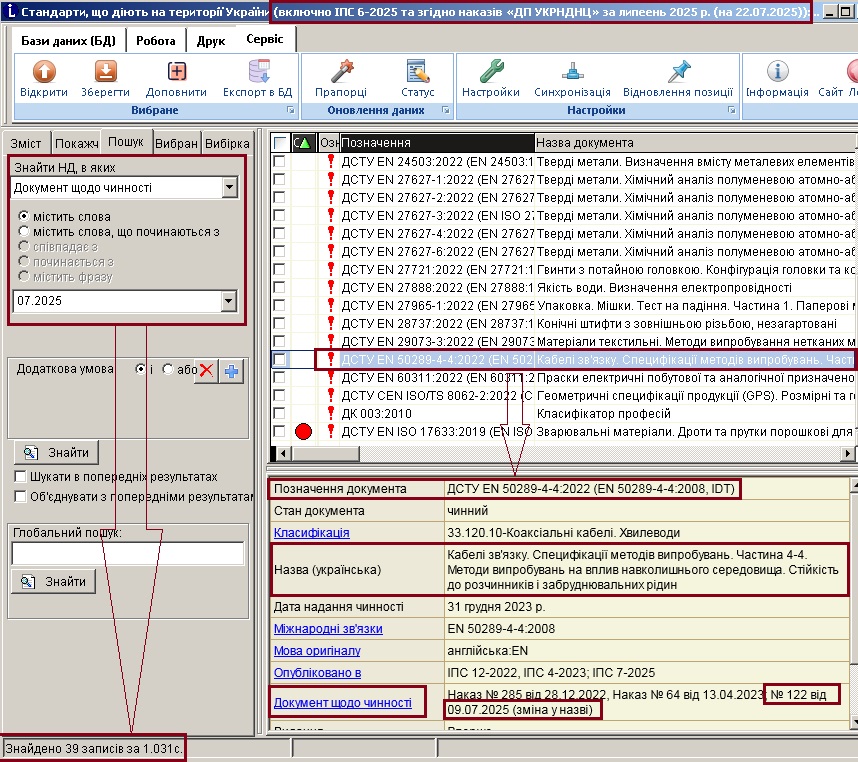Switch to the Зміст tab
Viewport: 858px width, 762px height.
pyautogui.click(x=26, y=143)
